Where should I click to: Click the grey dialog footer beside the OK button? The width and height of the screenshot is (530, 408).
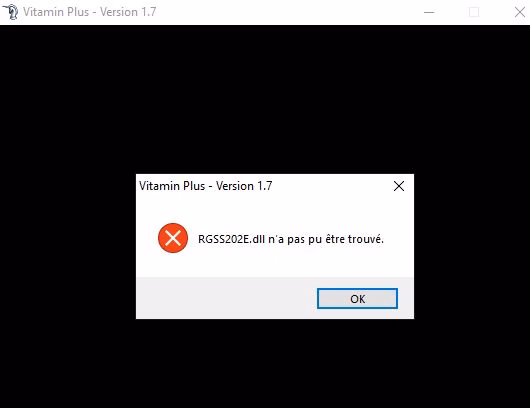226,298
